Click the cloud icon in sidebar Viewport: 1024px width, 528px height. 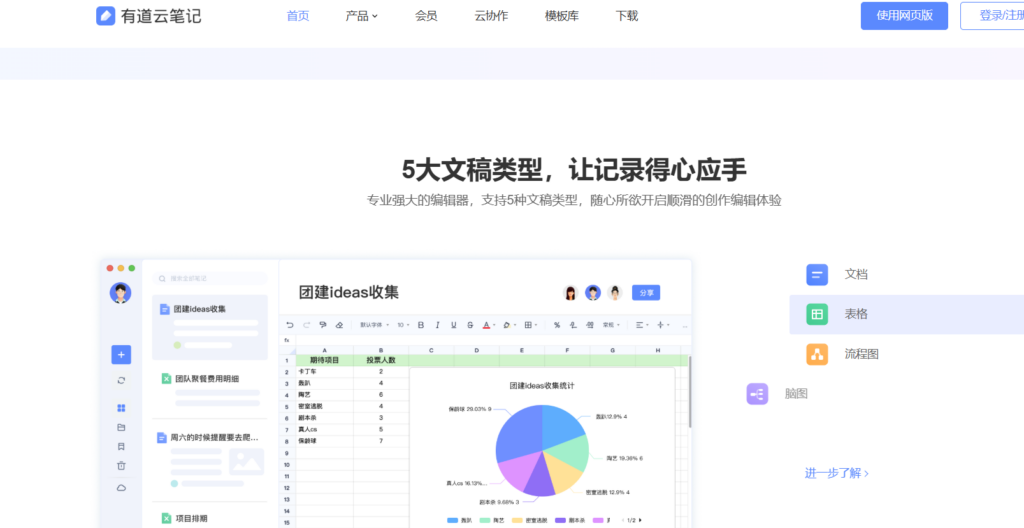pyautogui.click(x=121, y=487)
